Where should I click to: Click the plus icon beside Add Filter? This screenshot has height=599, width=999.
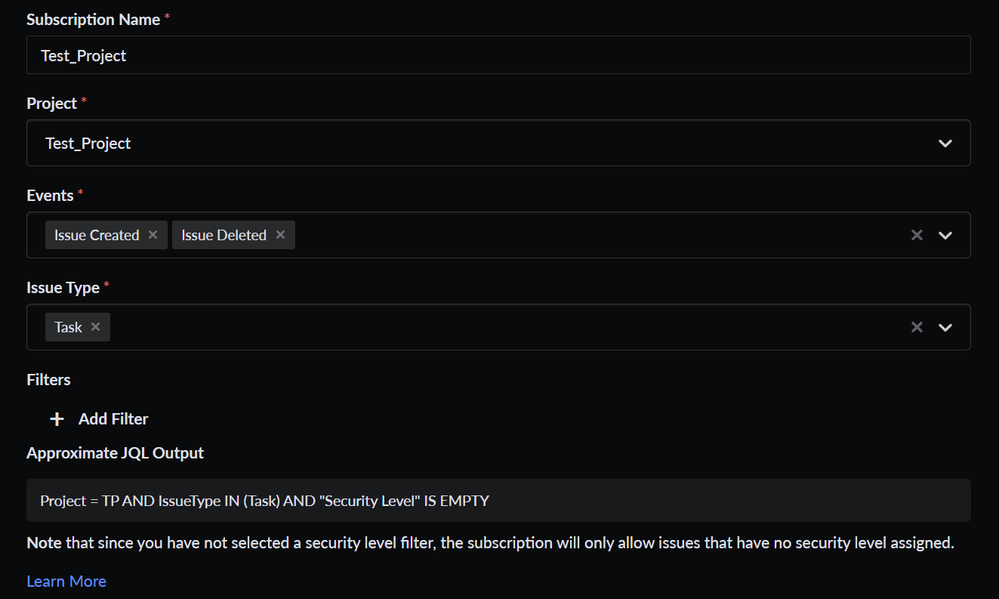coord(56,419)
